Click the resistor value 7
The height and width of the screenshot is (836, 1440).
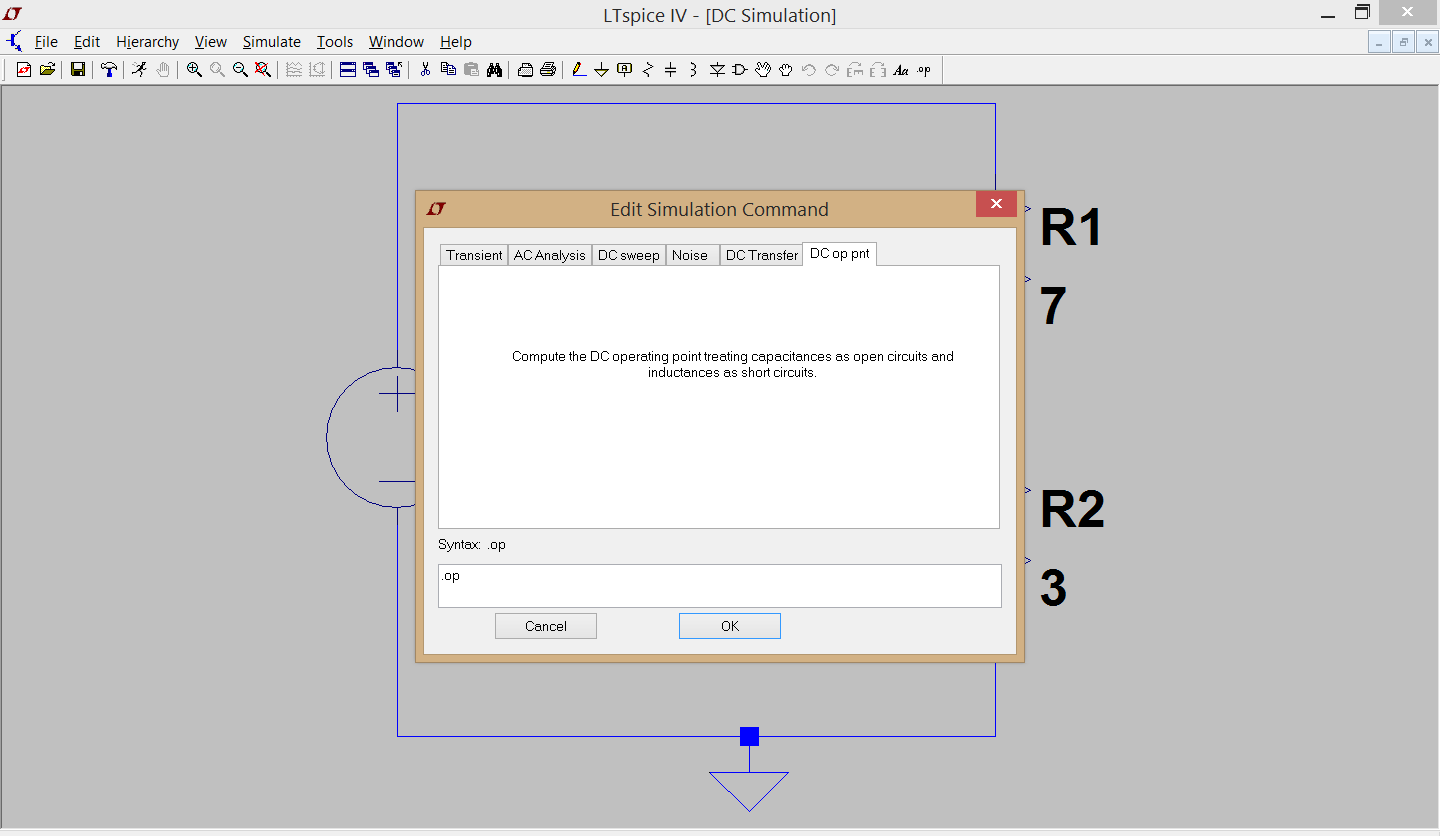pyautogui.click(x=1054, y=306)
